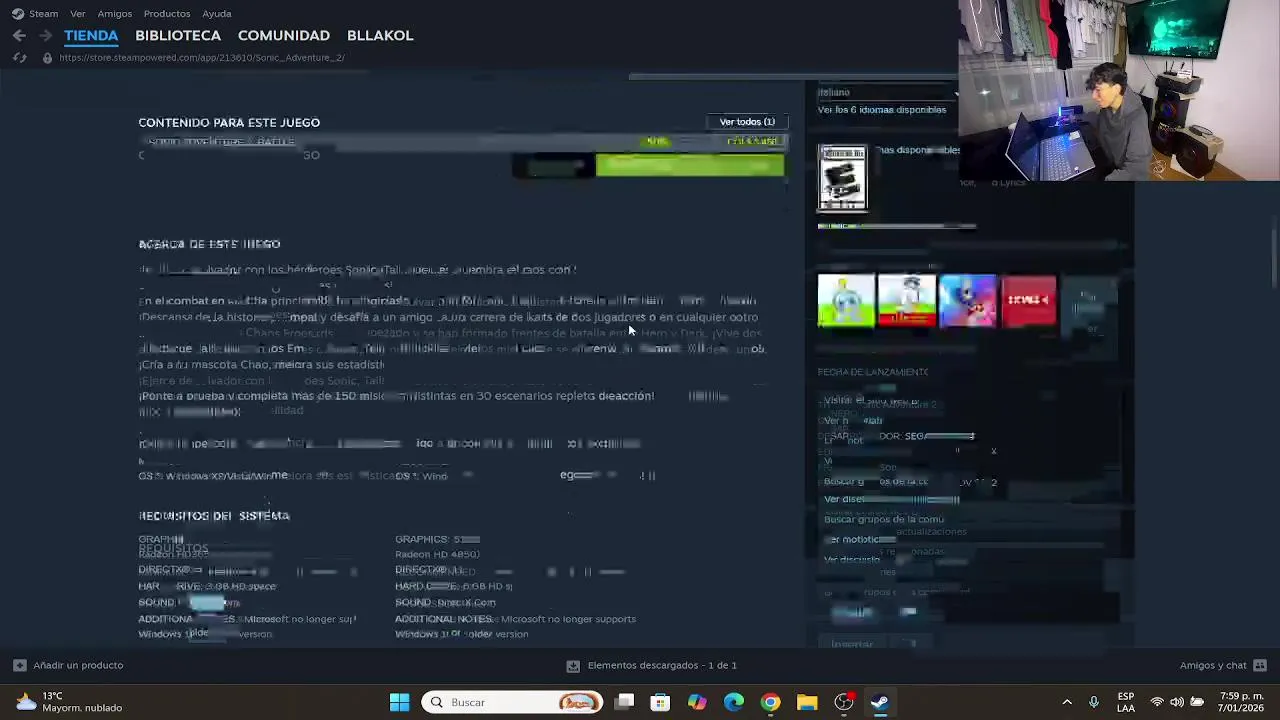Open OBS Studio from taskbar
This screenshot has width=1280, height=720.
point(844,702)
